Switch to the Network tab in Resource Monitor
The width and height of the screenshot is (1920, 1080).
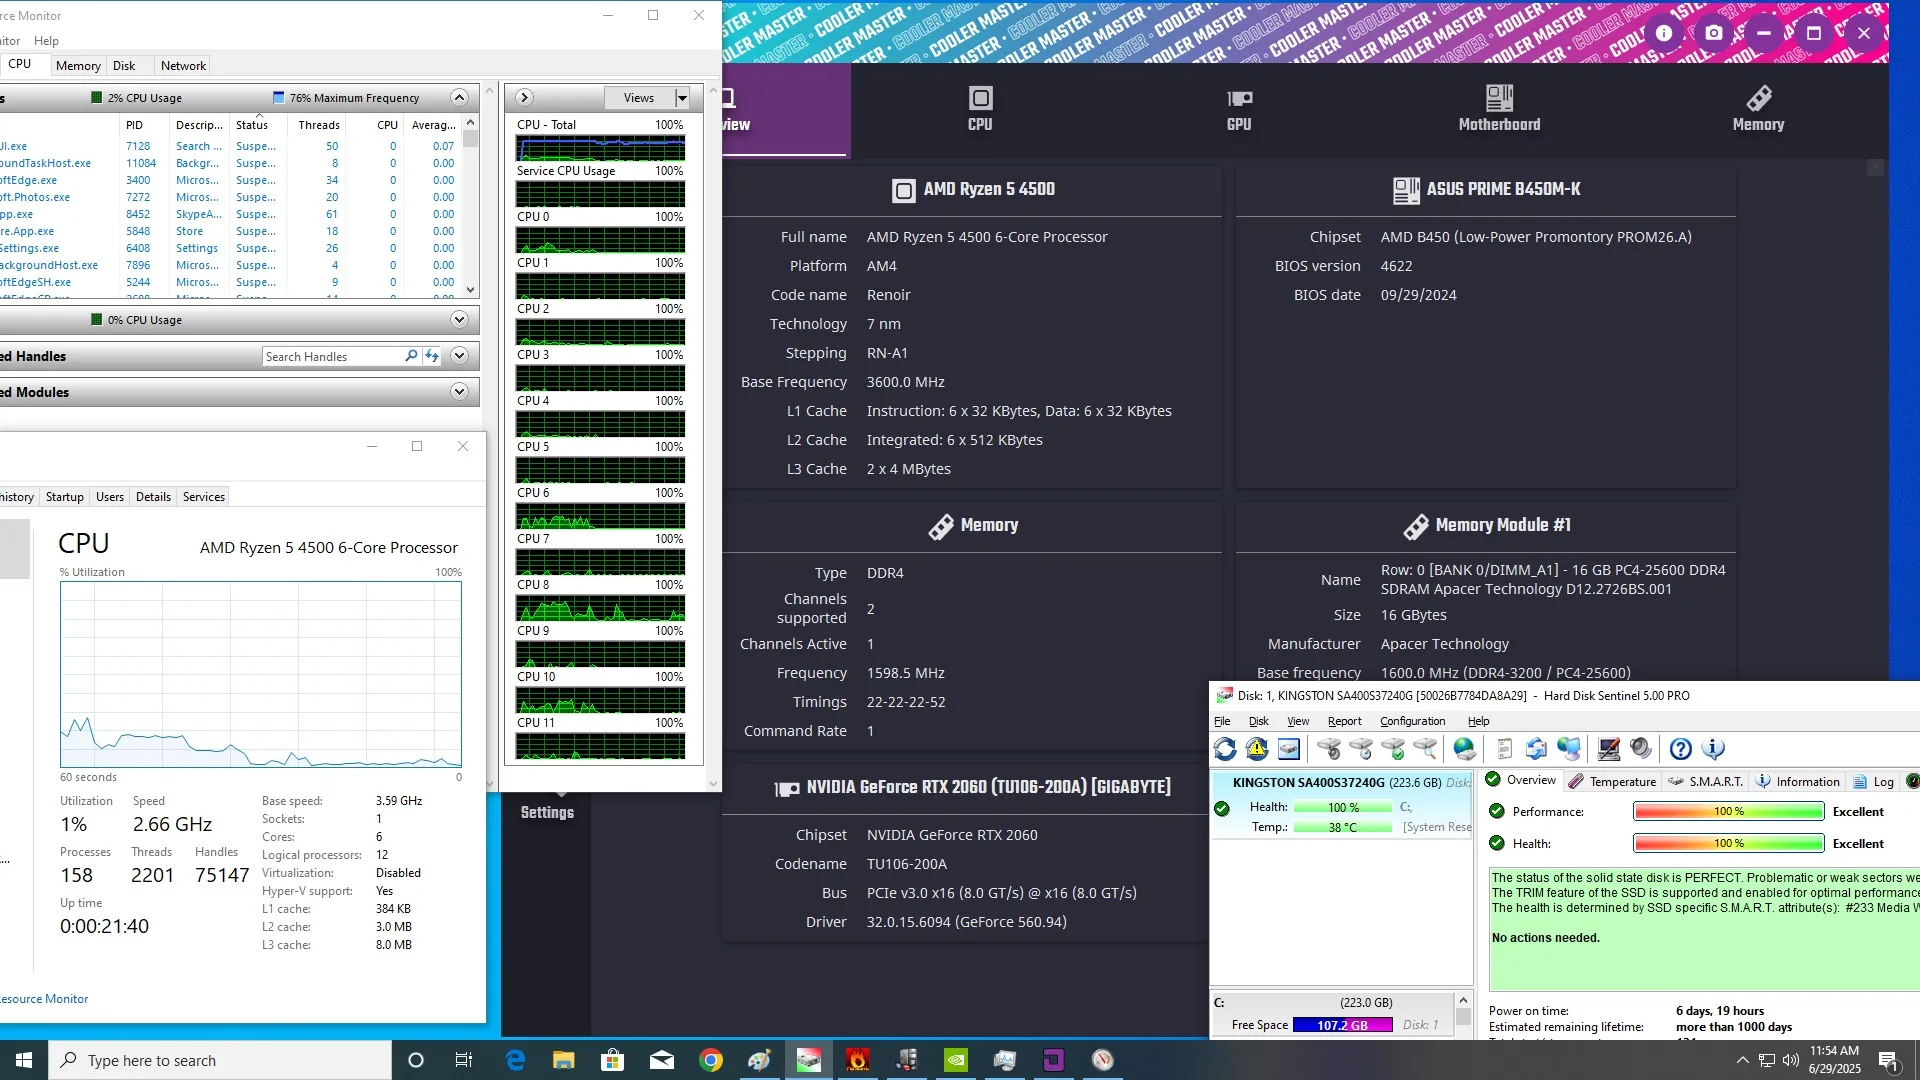[x=183, y=65]
